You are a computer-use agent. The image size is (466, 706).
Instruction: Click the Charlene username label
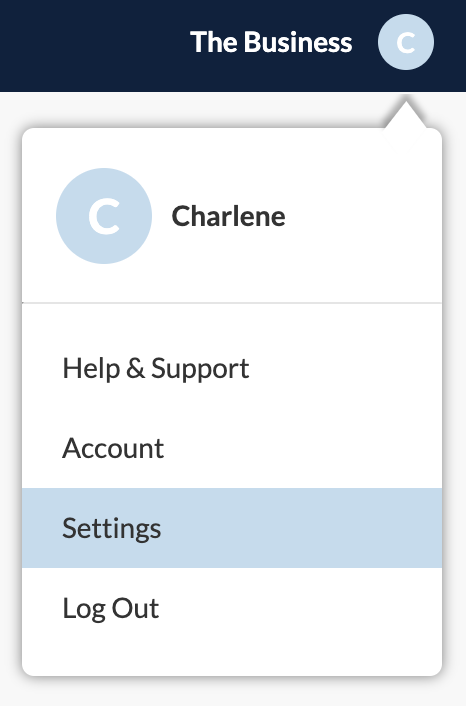pos(228,216)
